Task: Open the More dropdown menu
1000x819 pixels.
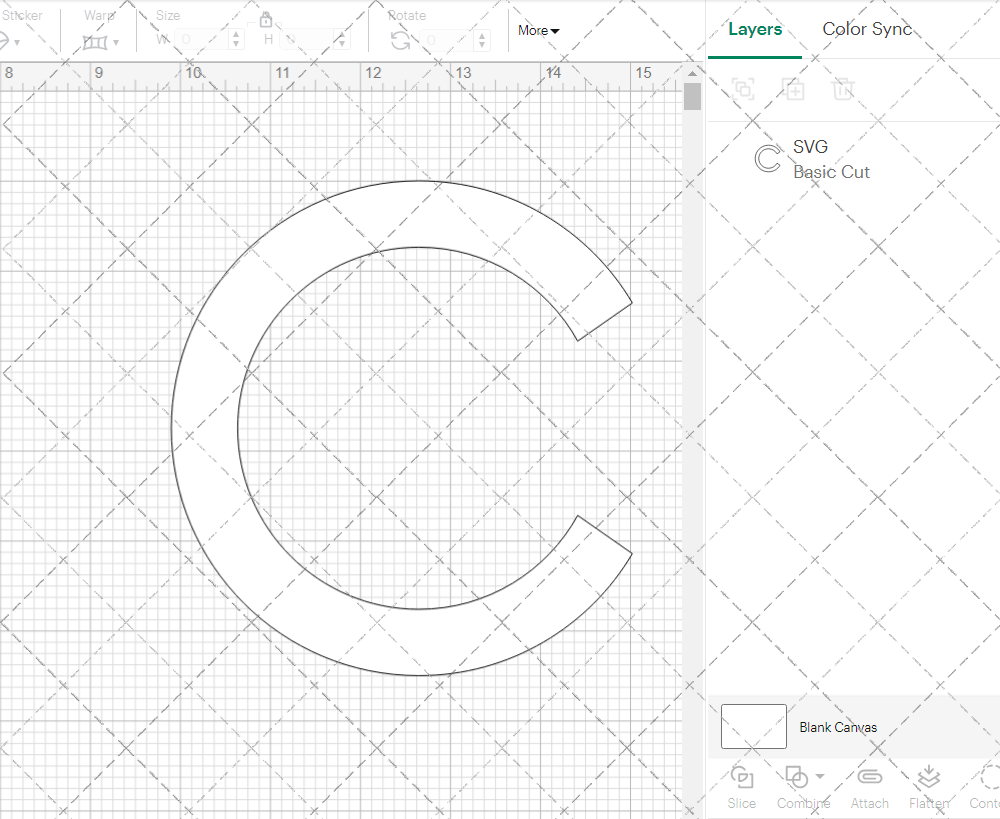Action: pos(538,31)
